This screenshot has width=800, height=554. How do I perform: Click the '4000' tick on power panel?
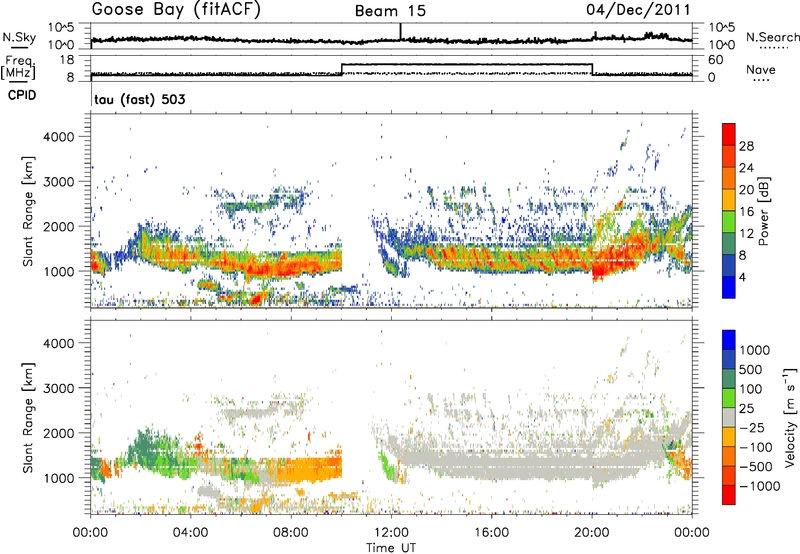pyautogui.click(x=58, y=137)
